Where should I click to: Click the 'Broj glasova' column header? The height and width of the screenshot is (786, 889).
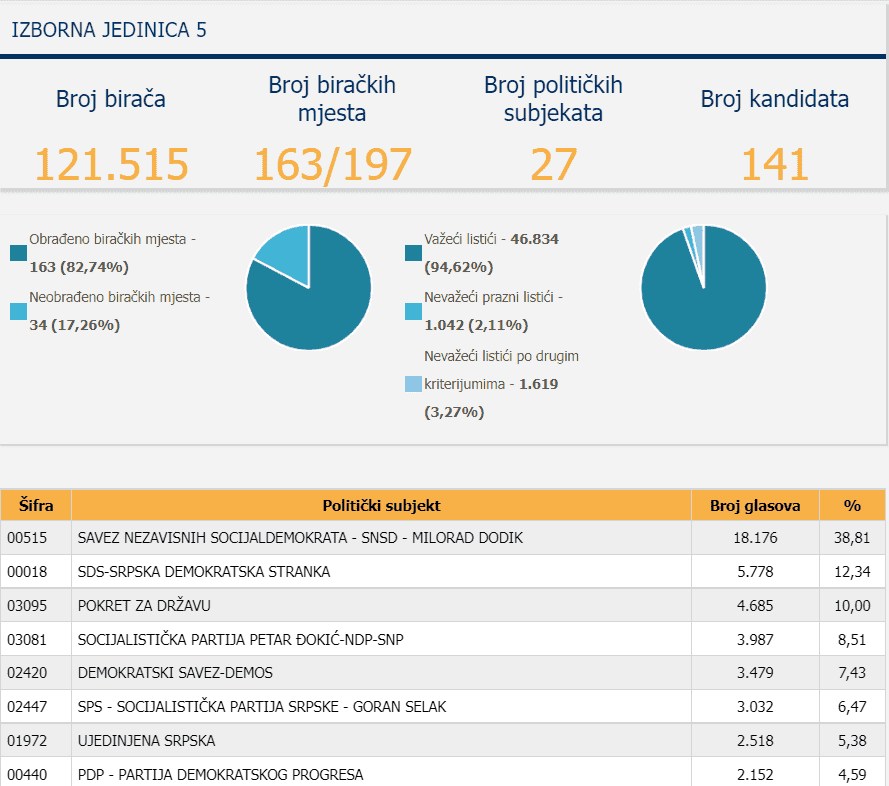[x=755, y=506]
